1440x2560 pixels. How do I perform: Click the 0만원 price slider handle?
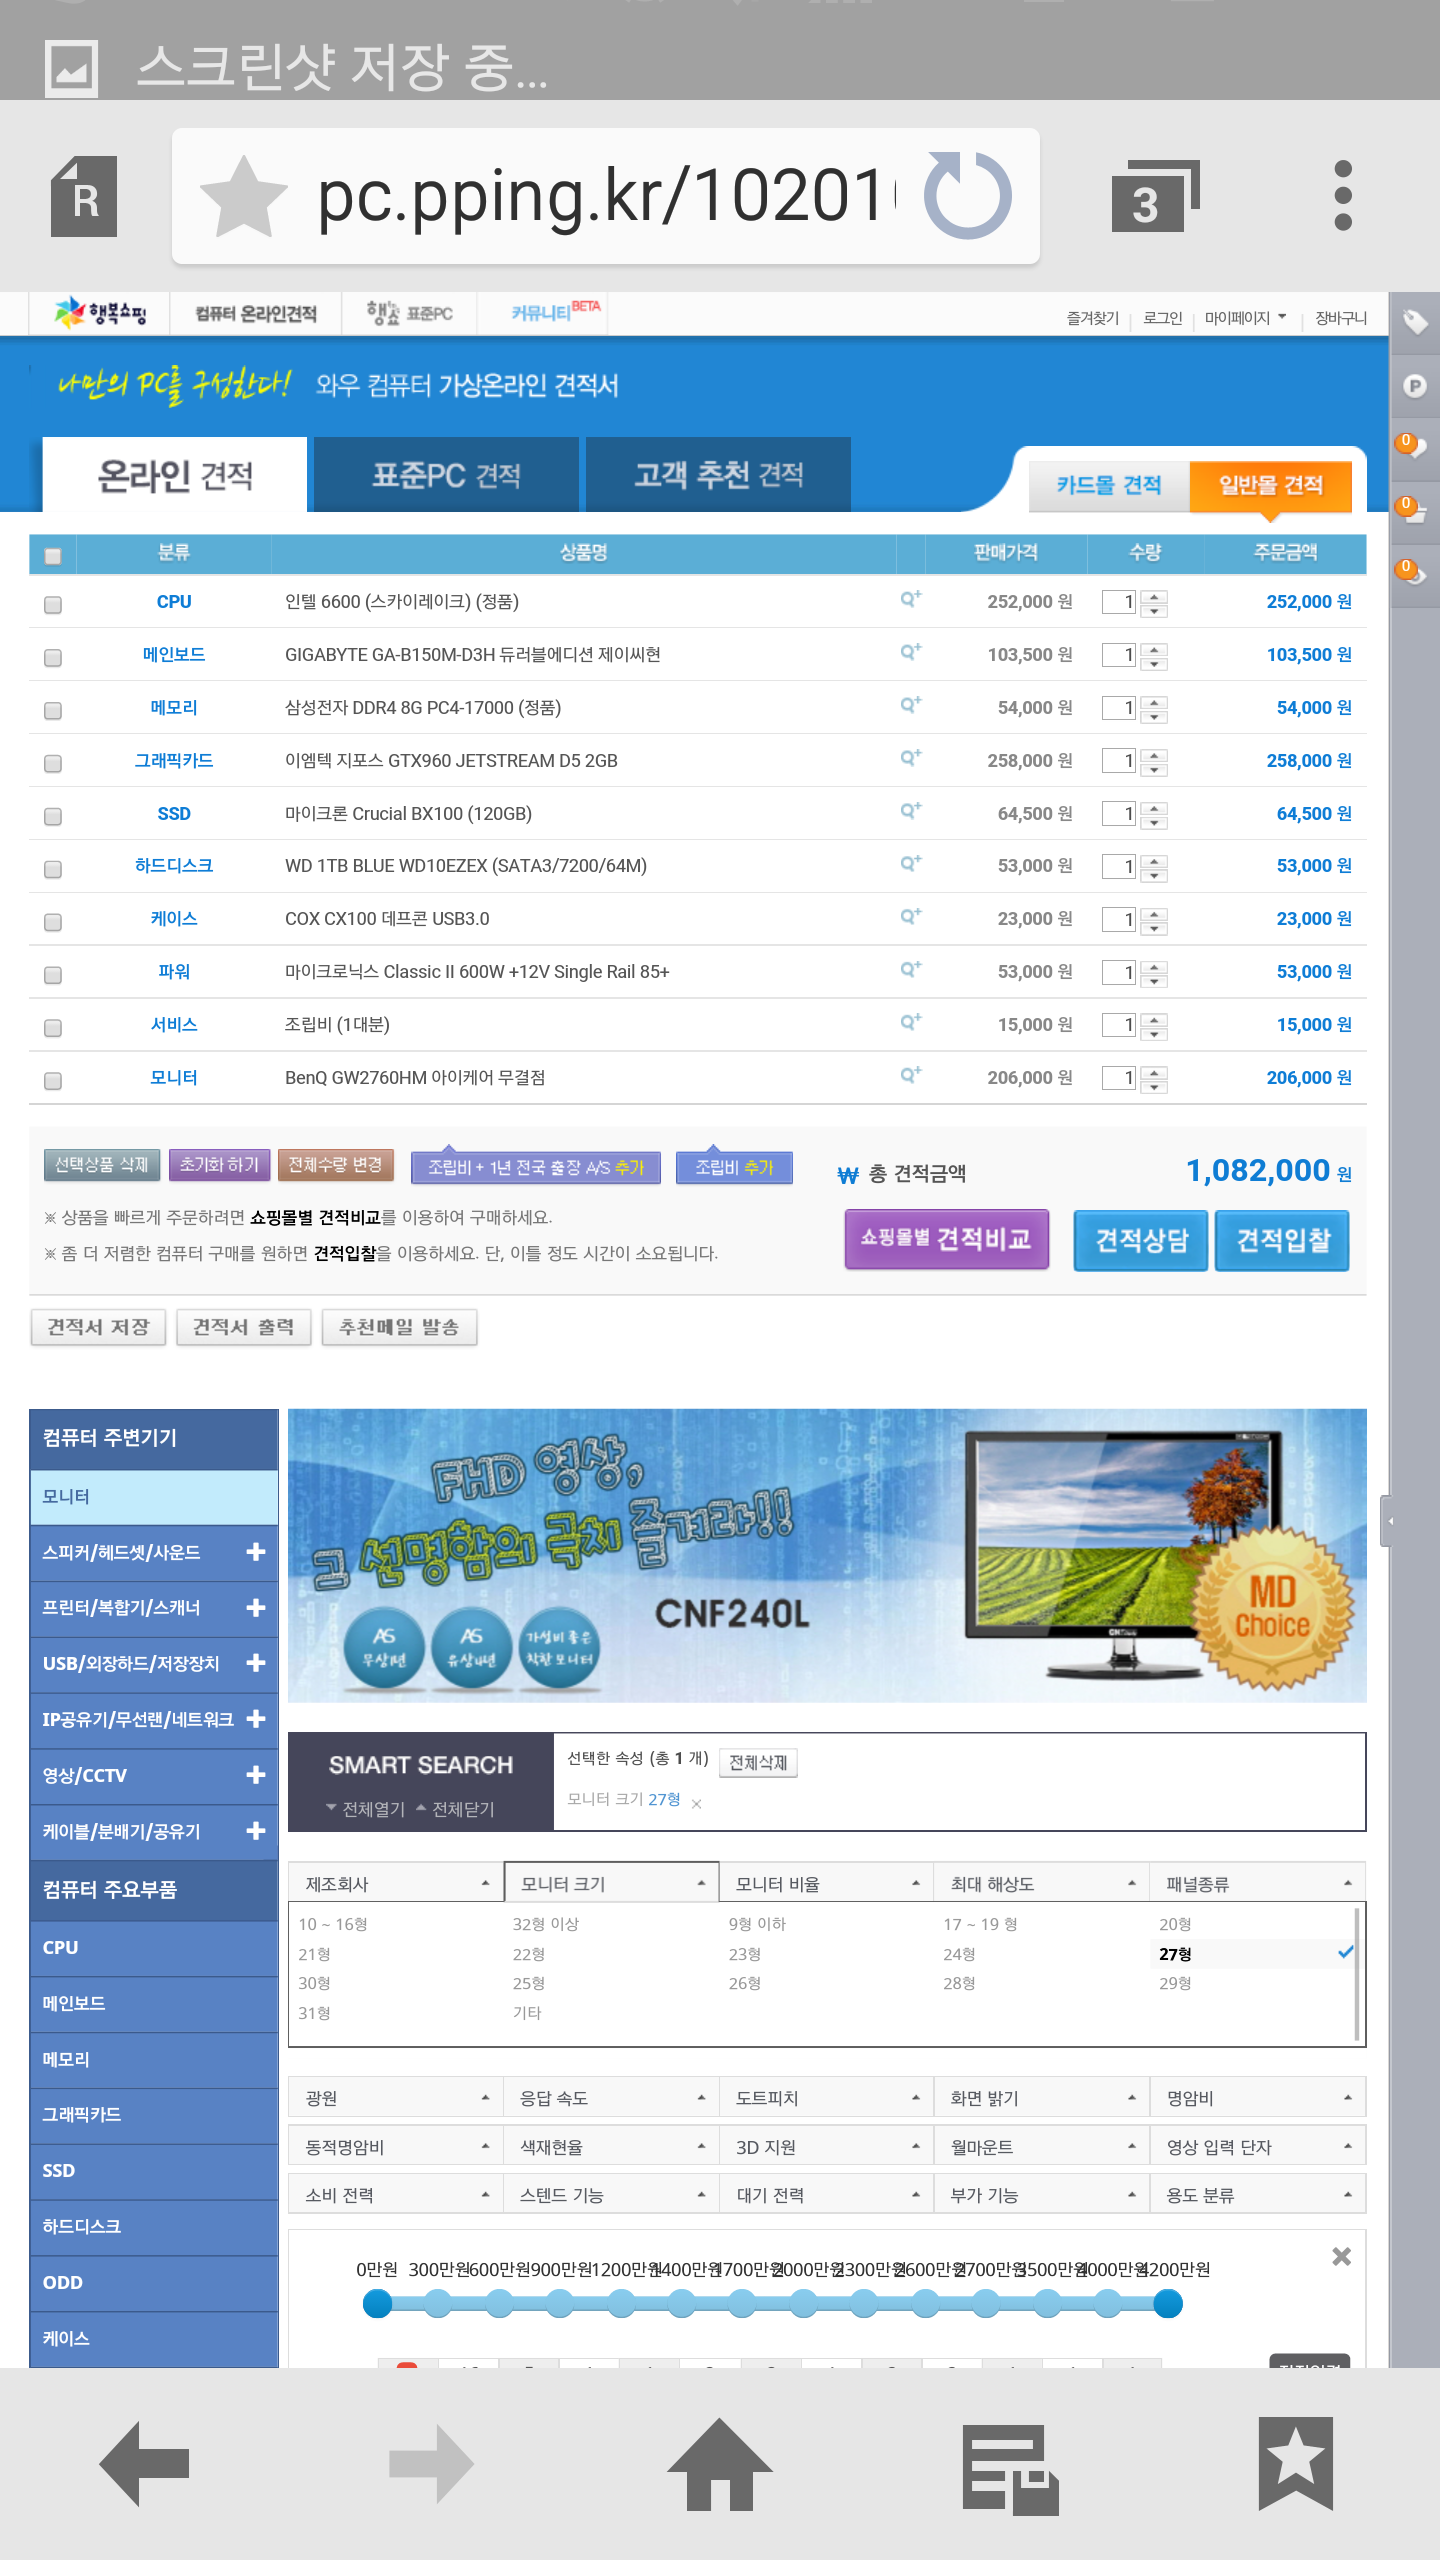point(377,2304)
